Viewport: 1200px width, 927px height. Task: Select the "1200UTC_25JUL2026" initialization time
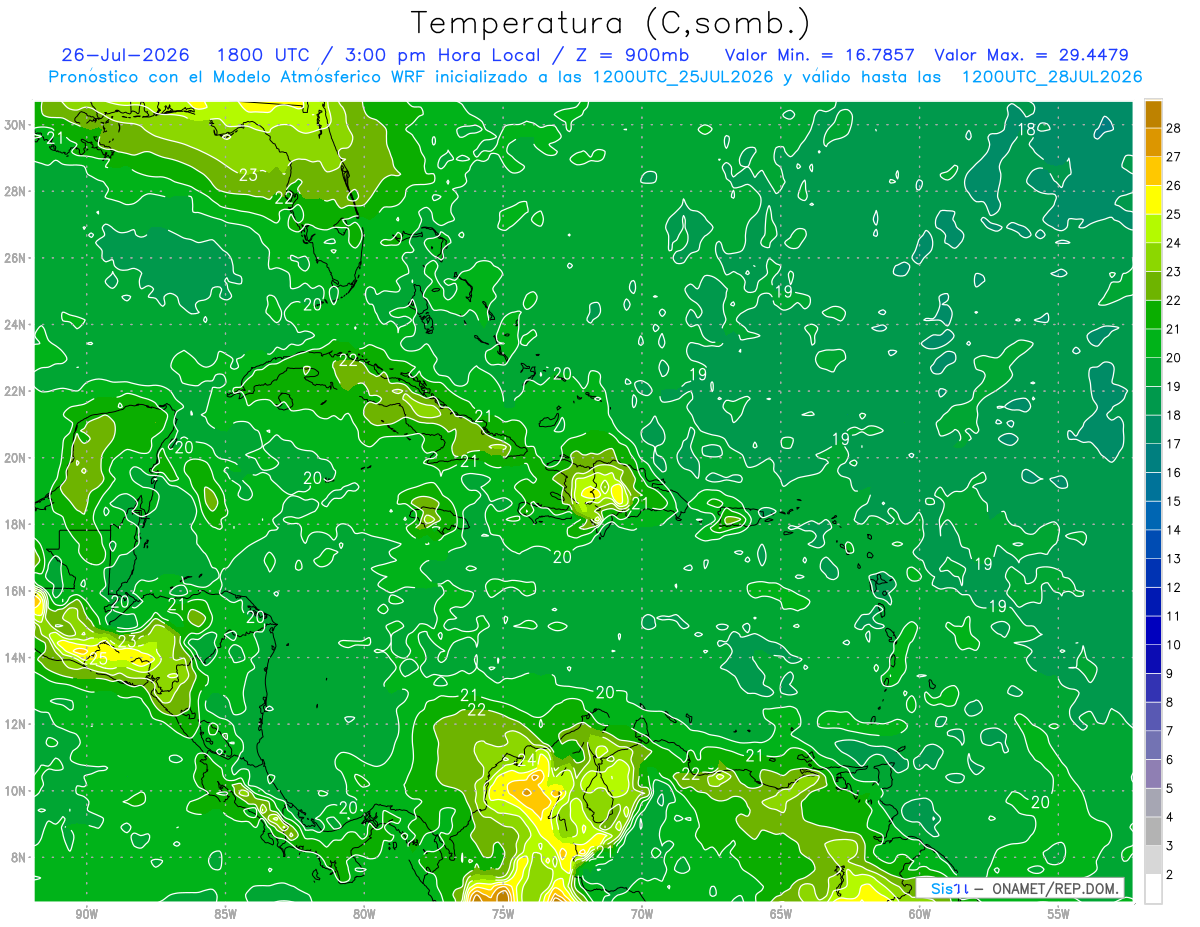tap(683, 77)
